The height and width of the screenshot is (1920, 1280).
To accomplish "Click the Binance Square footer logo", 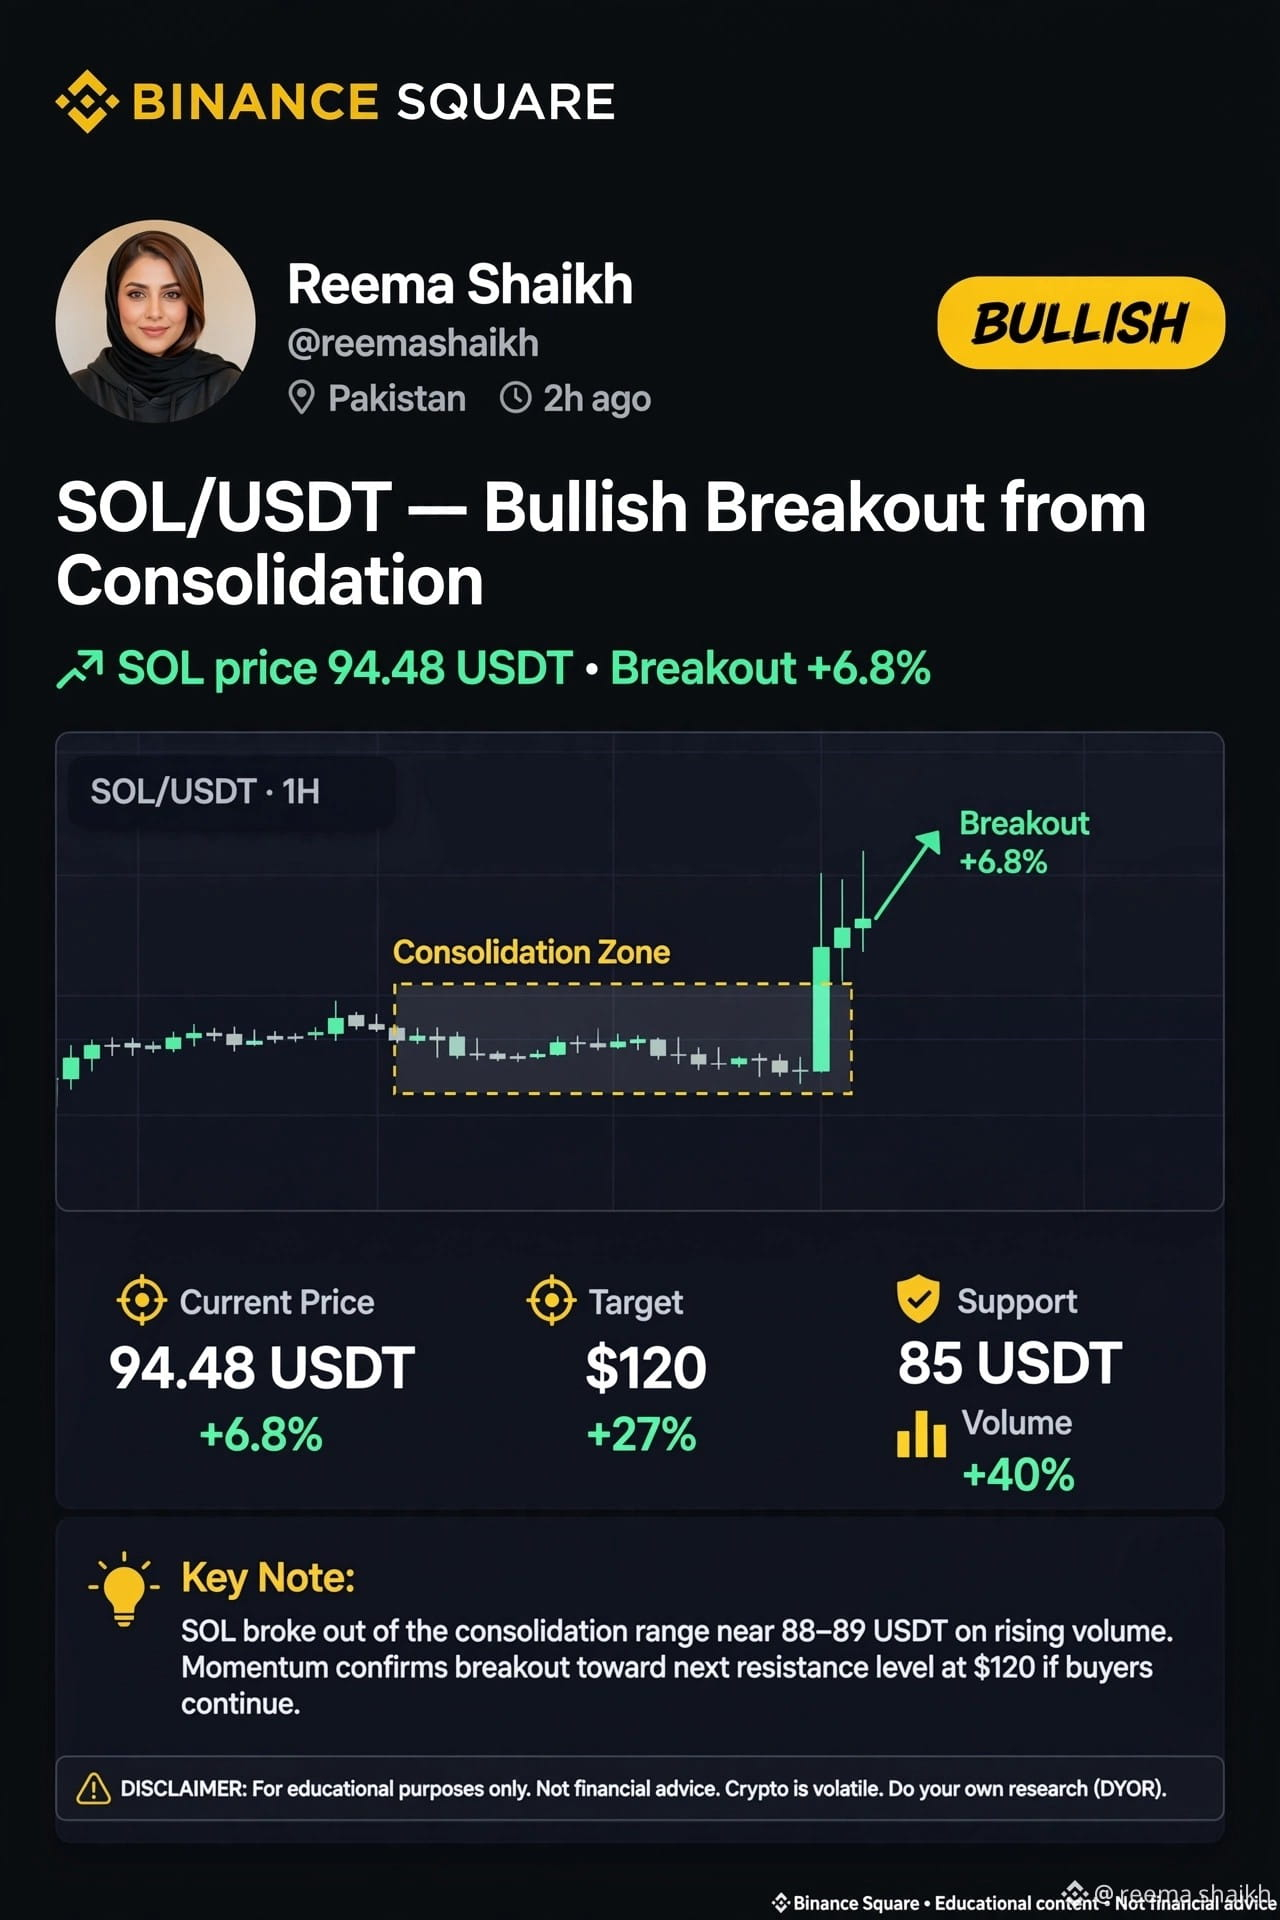I will coord(781,1903).
